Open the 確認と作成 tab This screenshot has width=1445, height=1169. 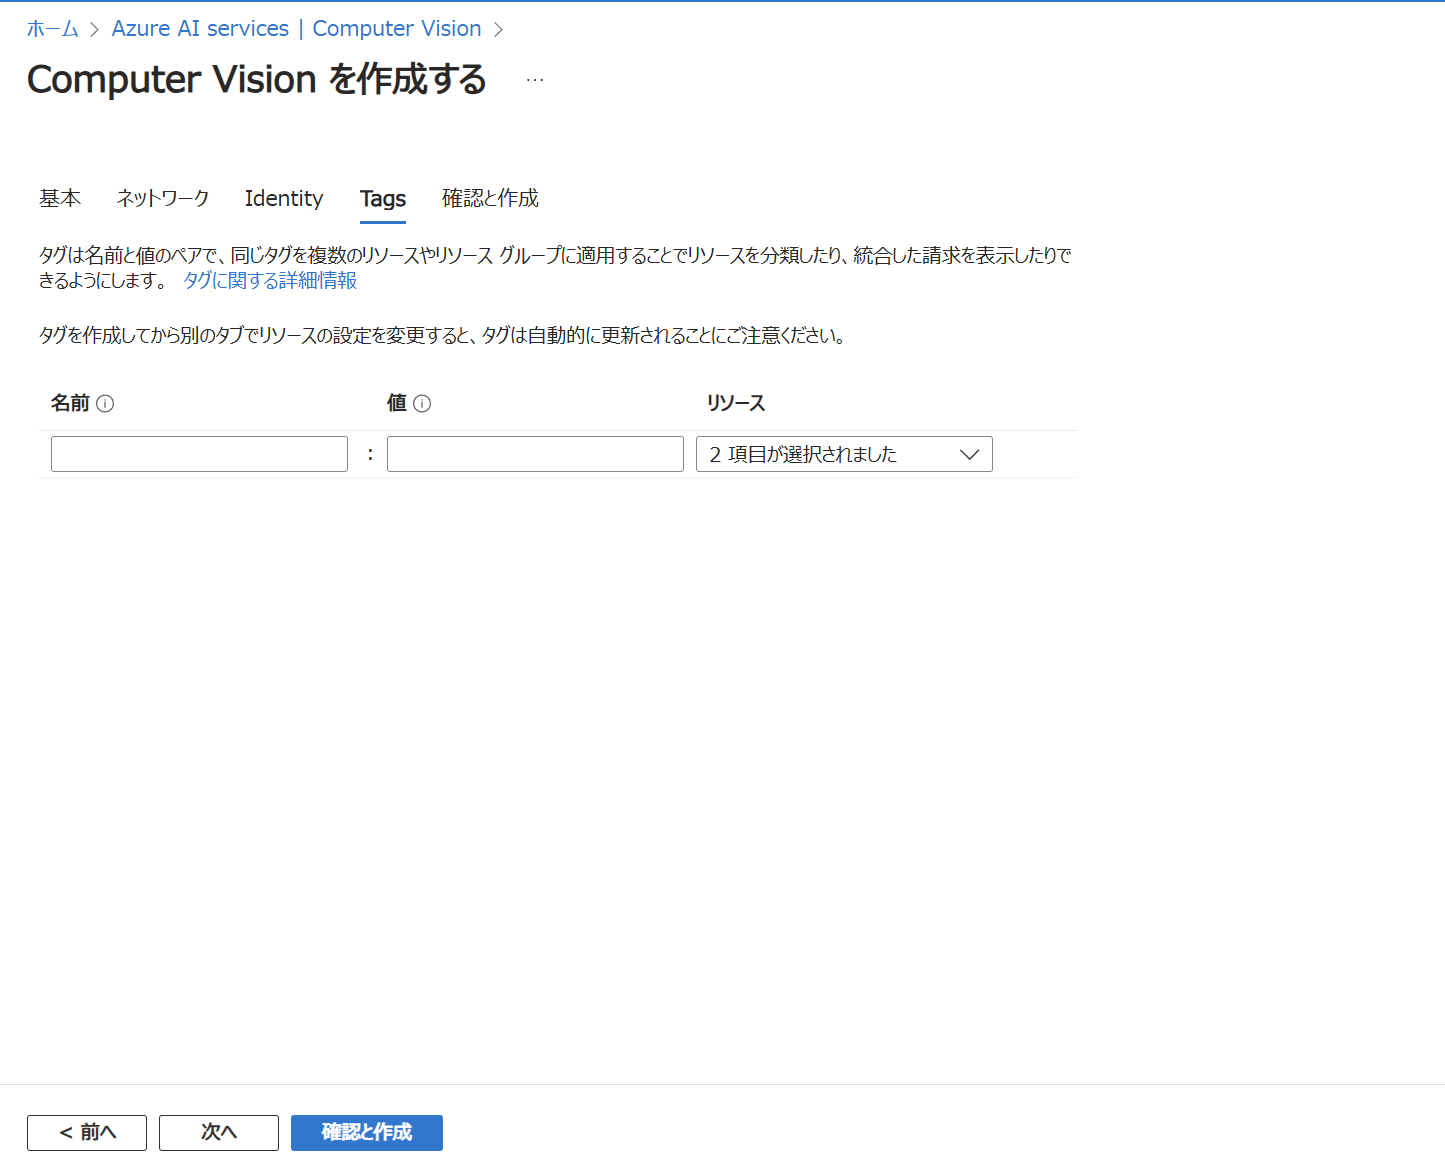pyautogui.click(x=490, y=198)
